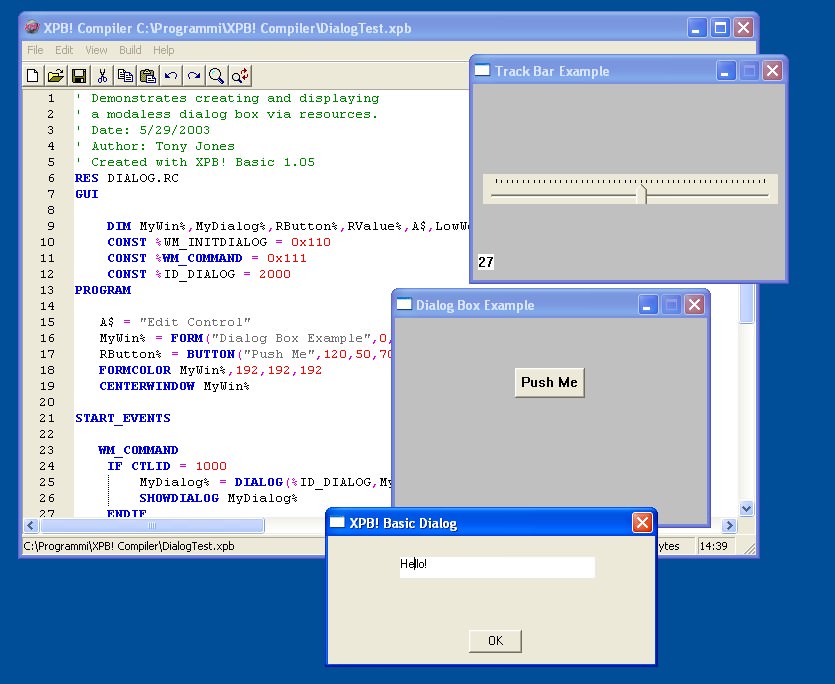Viewport: 835px width, 684px height.
Task: Click the A$ = "Edit Control" line
Action: pyautogui.click(x=175, y=322)
